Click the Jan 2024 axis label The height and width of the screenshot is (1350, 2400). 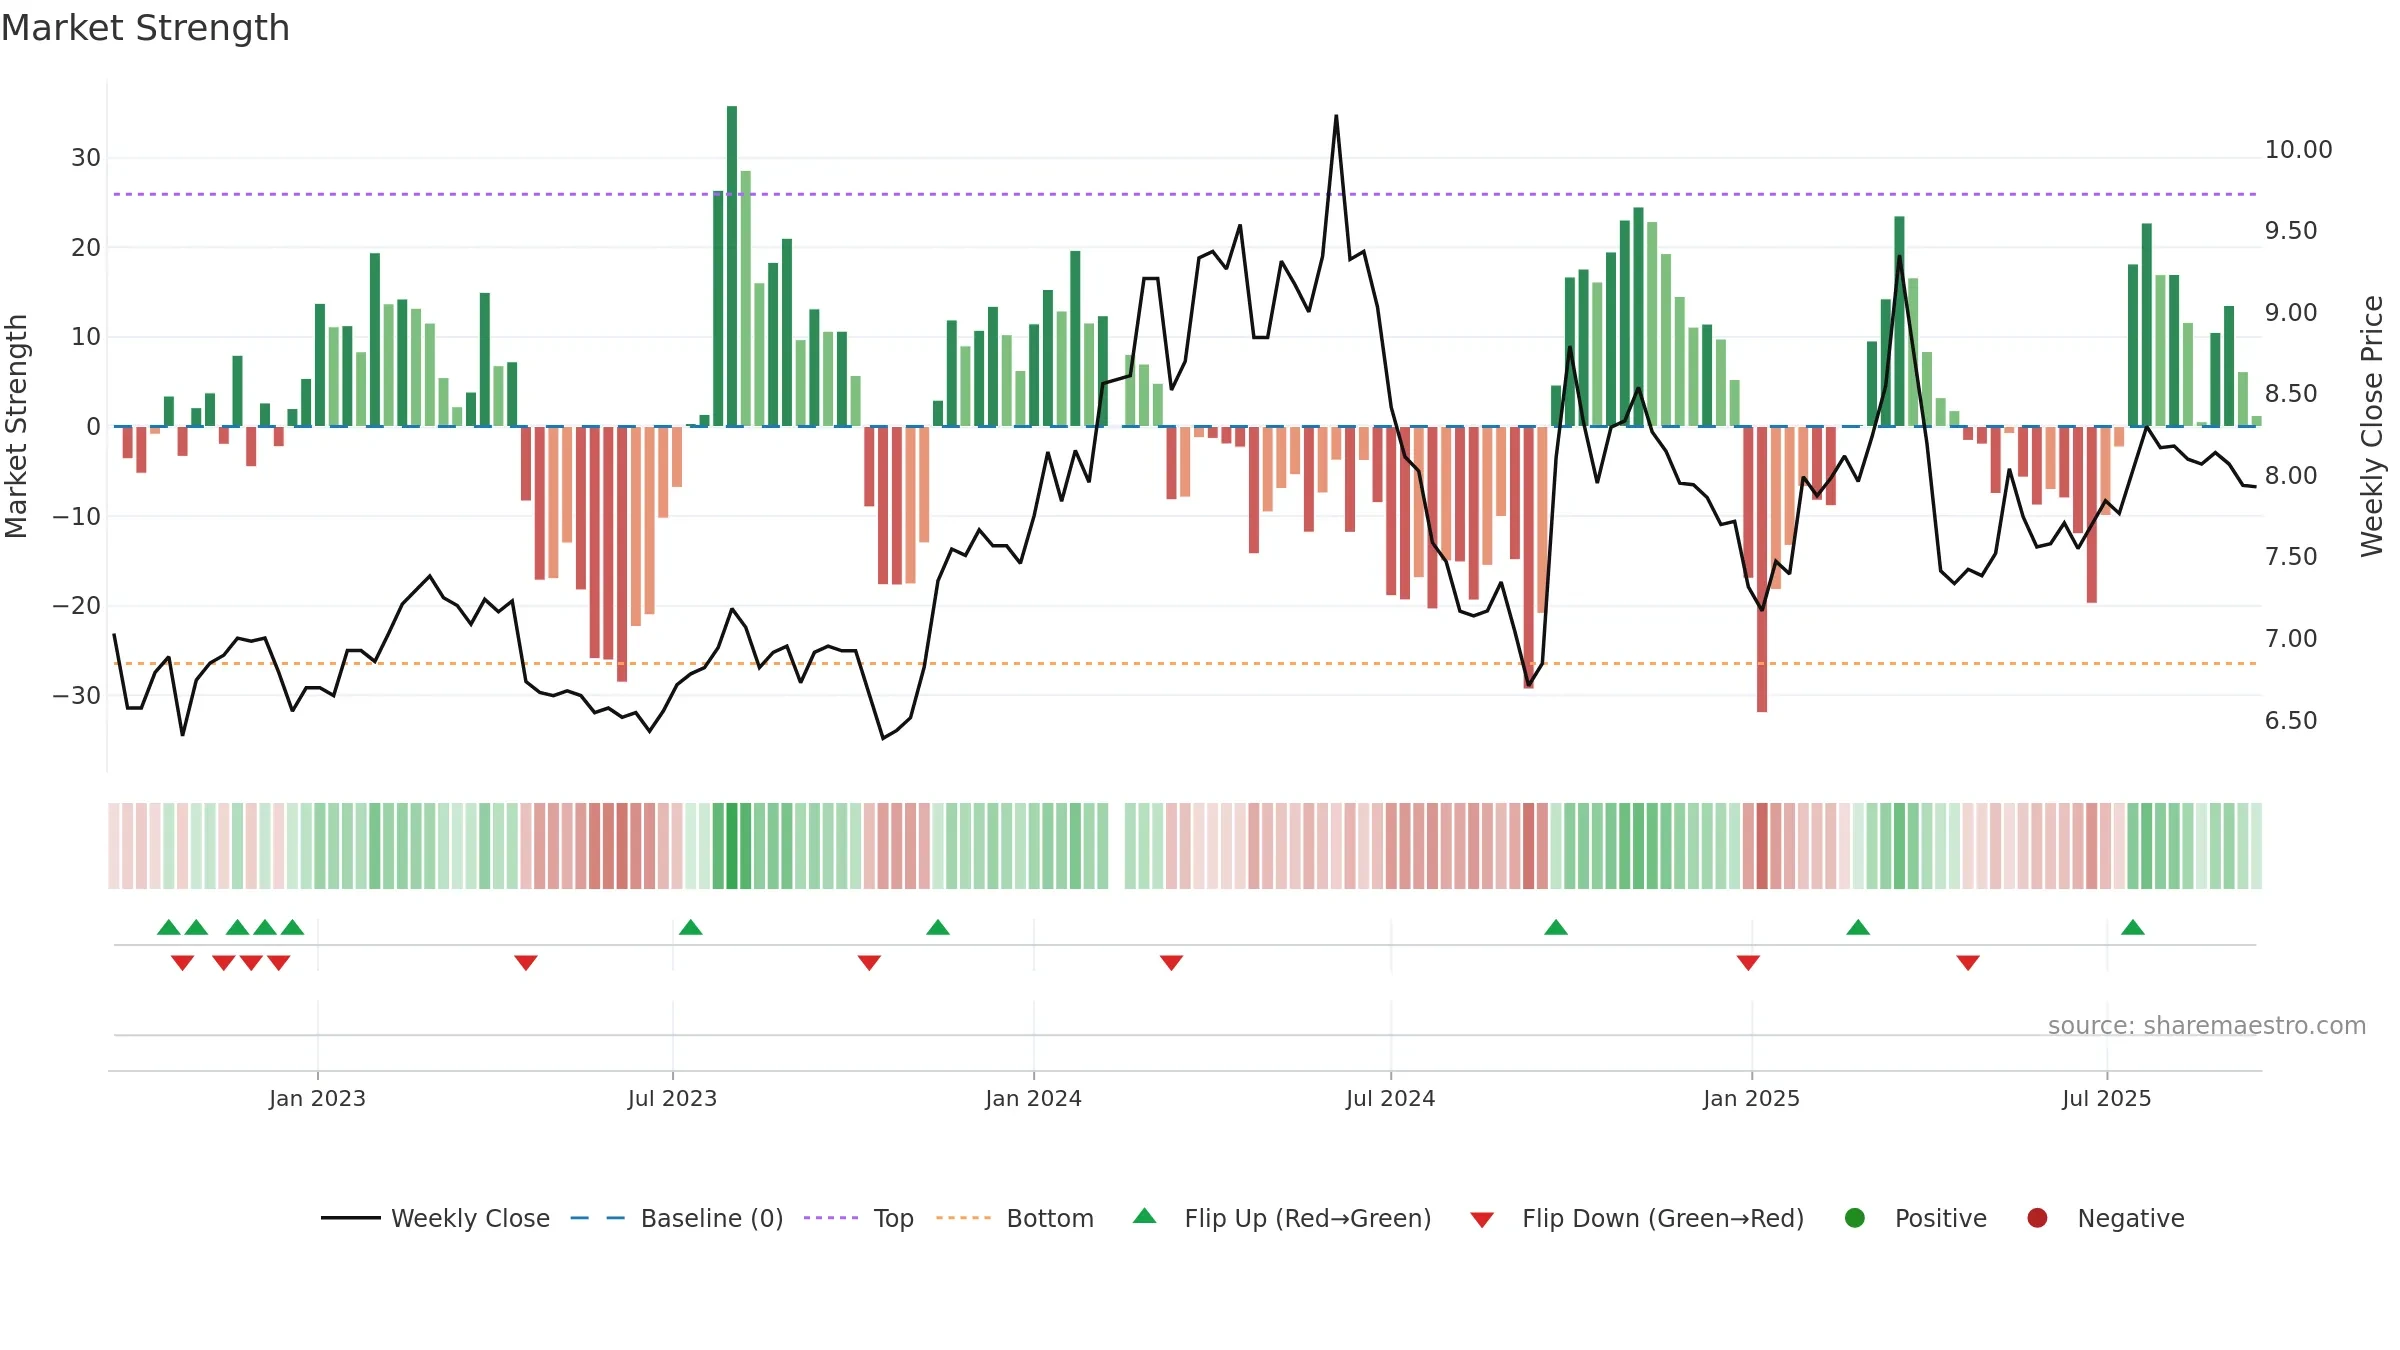click(x=1033, y=1098)
